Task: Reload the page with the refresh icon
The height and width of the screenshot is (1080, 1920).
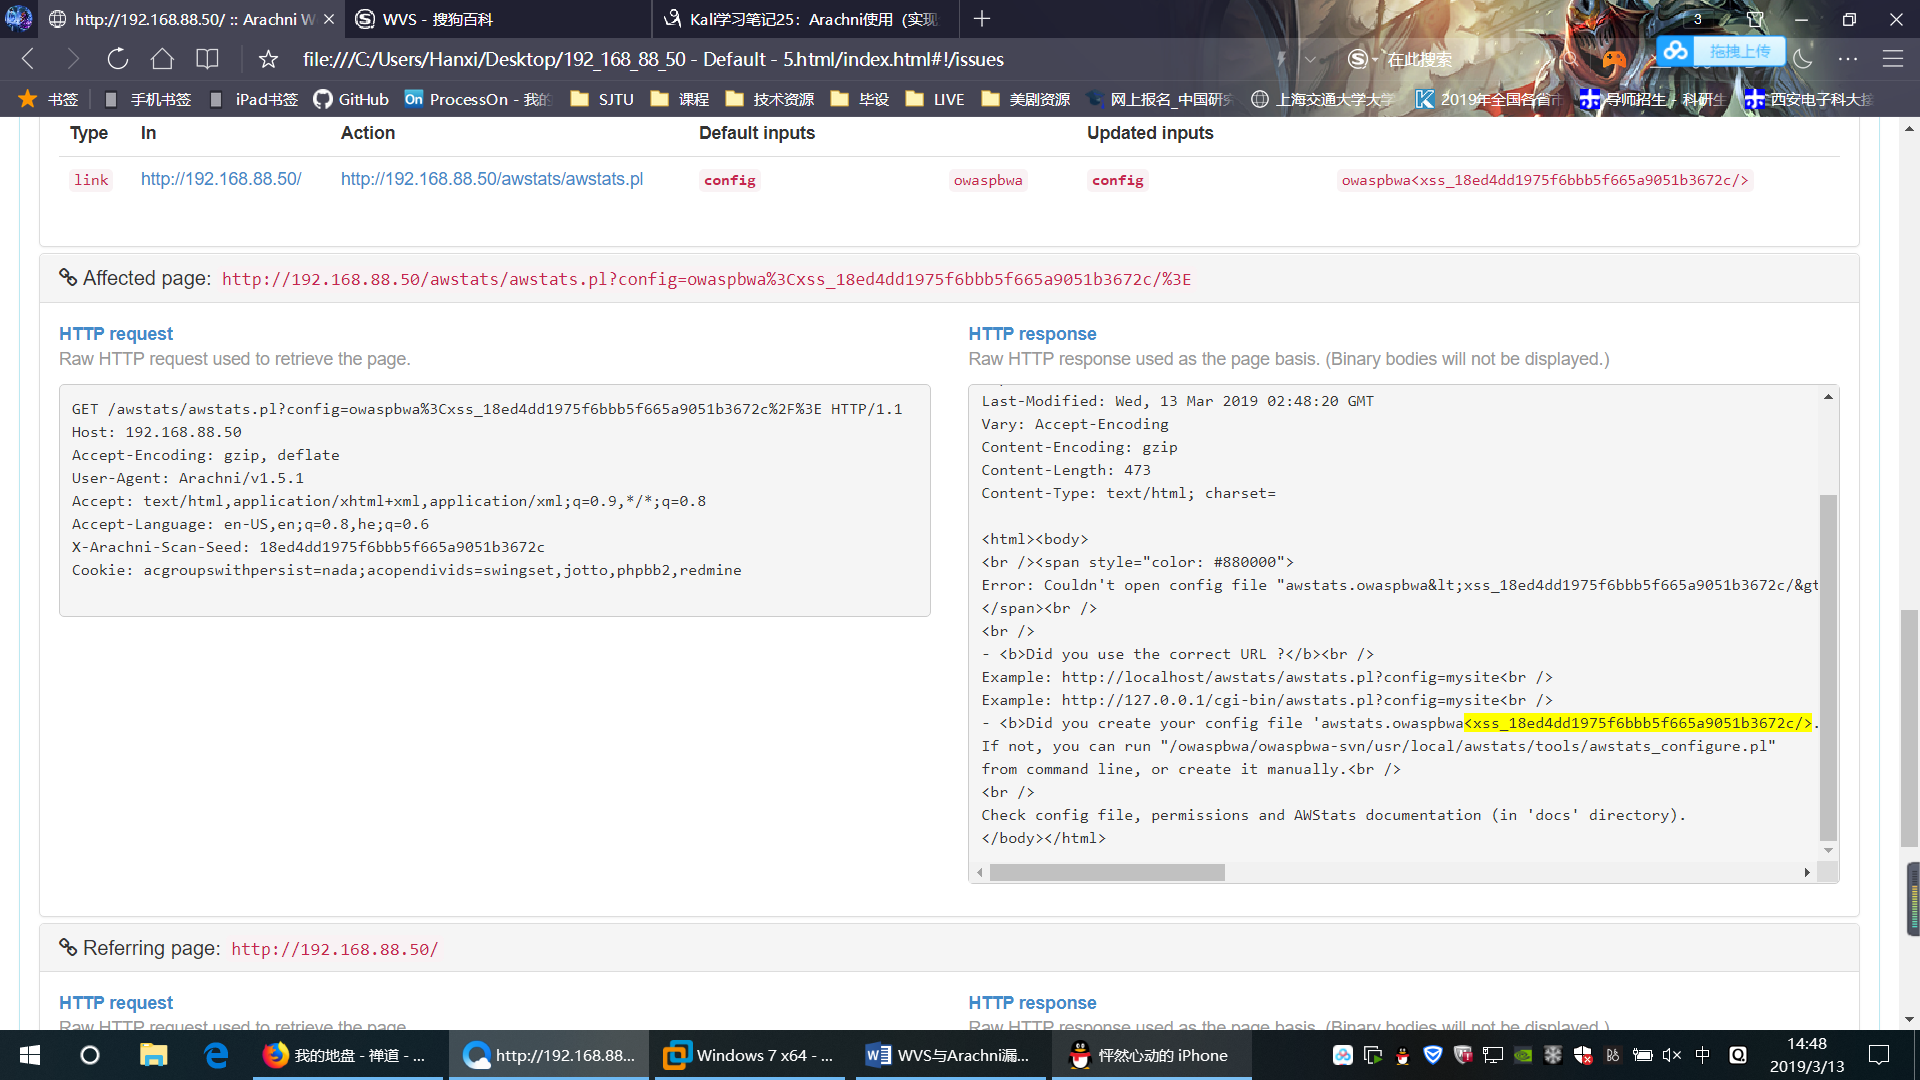Action: click(118, 59)
